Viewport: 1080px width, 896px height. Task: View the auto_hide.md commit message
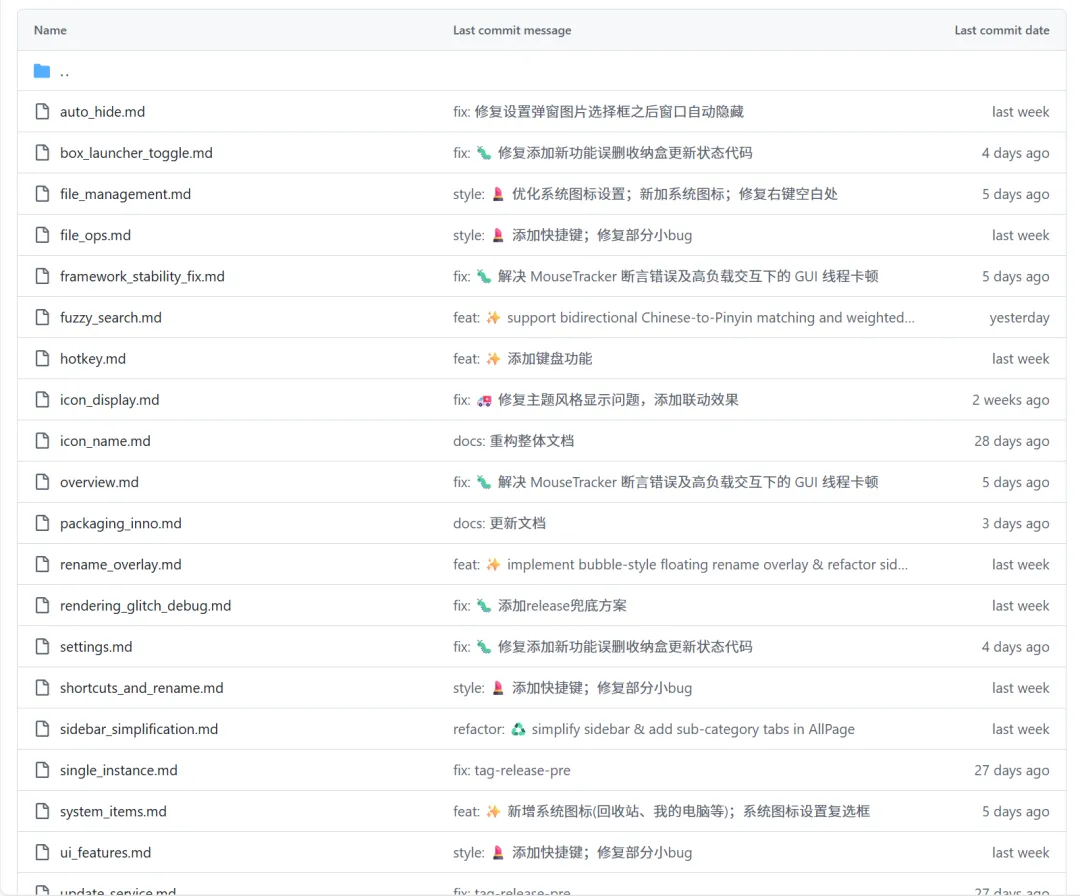click(598, 112)
